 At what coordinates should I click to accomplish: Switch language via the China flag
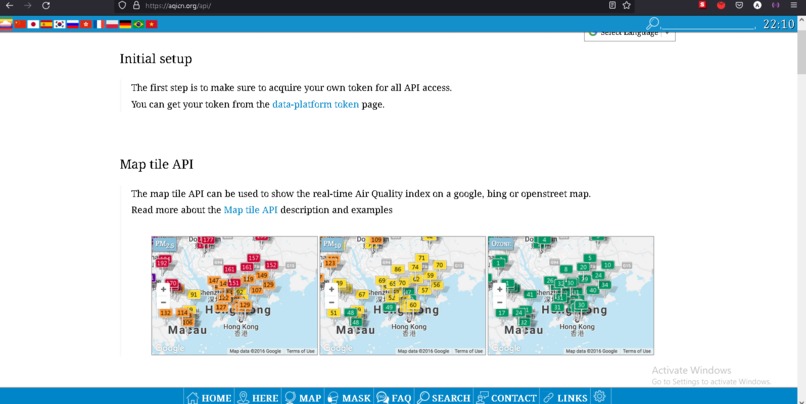[x=20, y=24]
